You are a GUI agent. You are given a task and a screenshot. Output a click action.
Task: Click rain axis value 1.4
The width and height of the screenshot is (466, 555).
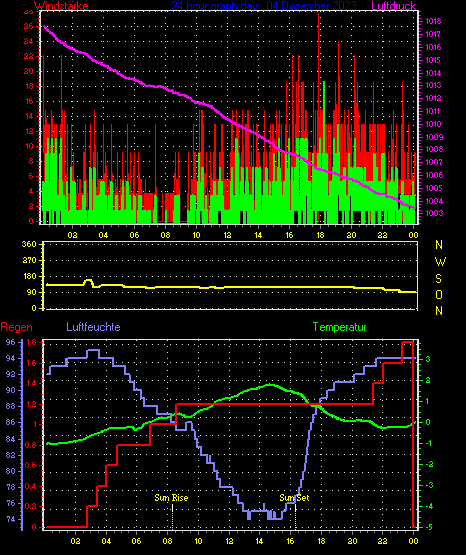(31, 383)
